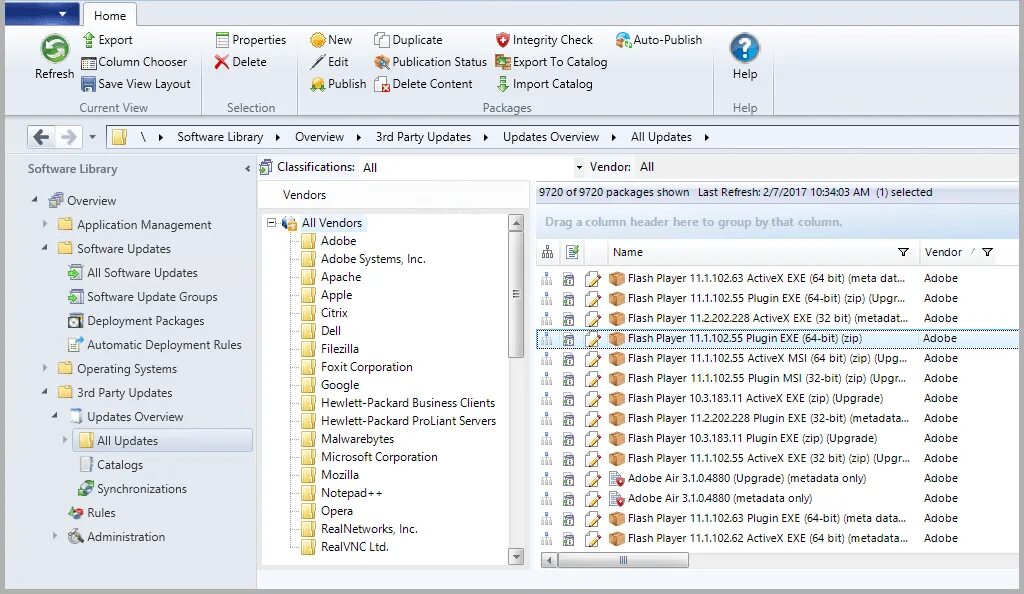Create a New package
Image resolution: width=1024 pixels, height=594 pixels.
331,40
